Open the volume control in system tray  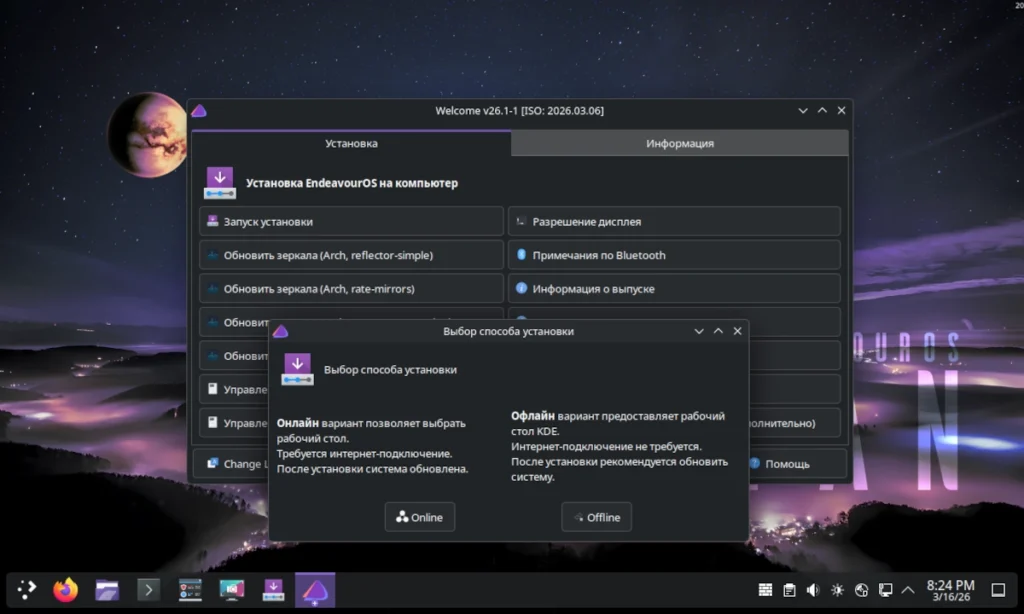tap(813, 590)
